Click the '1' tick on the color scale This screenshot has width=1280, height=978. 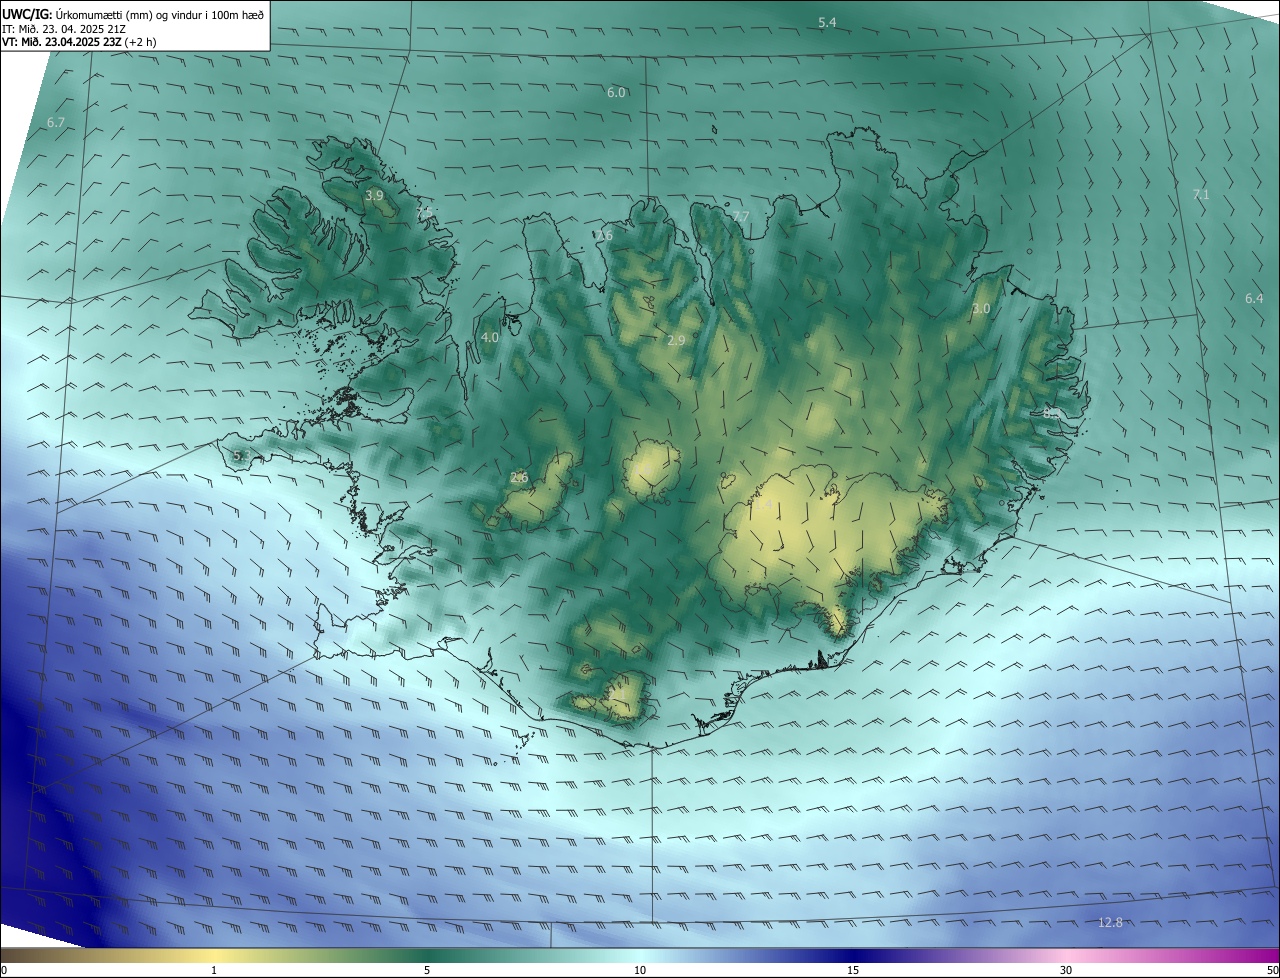[x=214, y=970]
